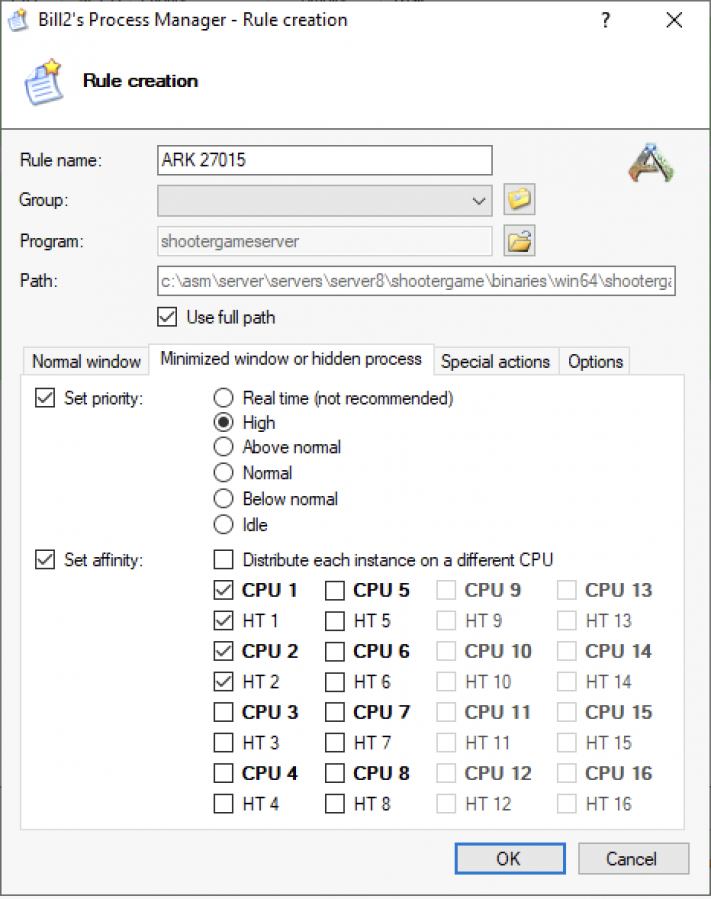Select the Idle priority radio button
The width and height of the screenshot is (711, 899).
coord(224,524)
